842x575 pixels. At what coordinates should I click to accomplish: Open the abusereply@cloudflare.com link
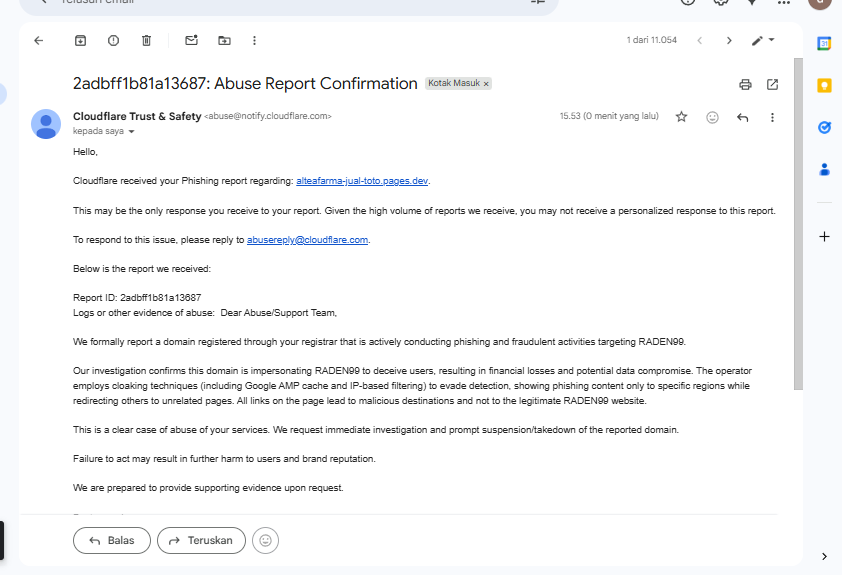click(x=308, y=240)
